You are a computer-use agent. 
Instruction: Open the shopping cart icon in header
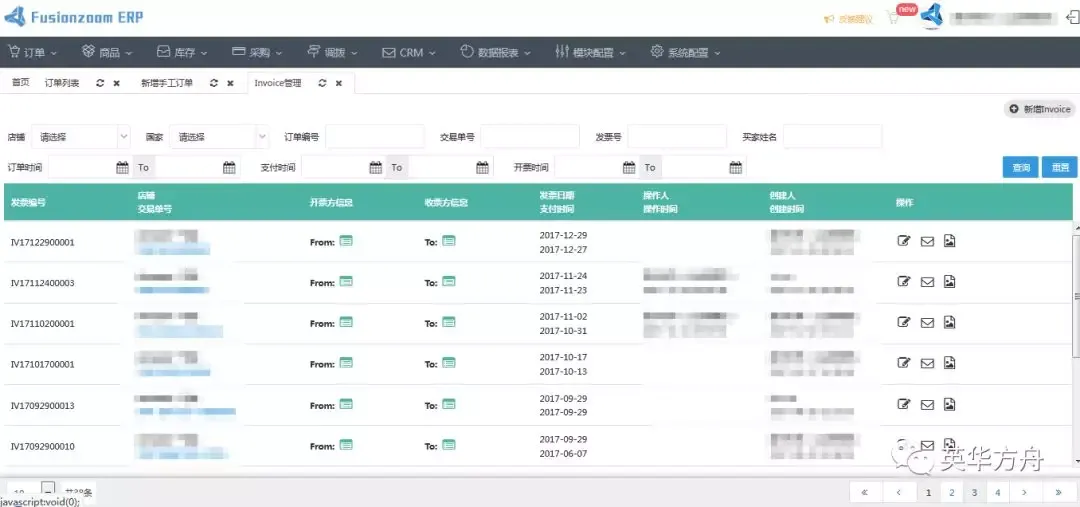pyautogui.click(x=893, y=19)
